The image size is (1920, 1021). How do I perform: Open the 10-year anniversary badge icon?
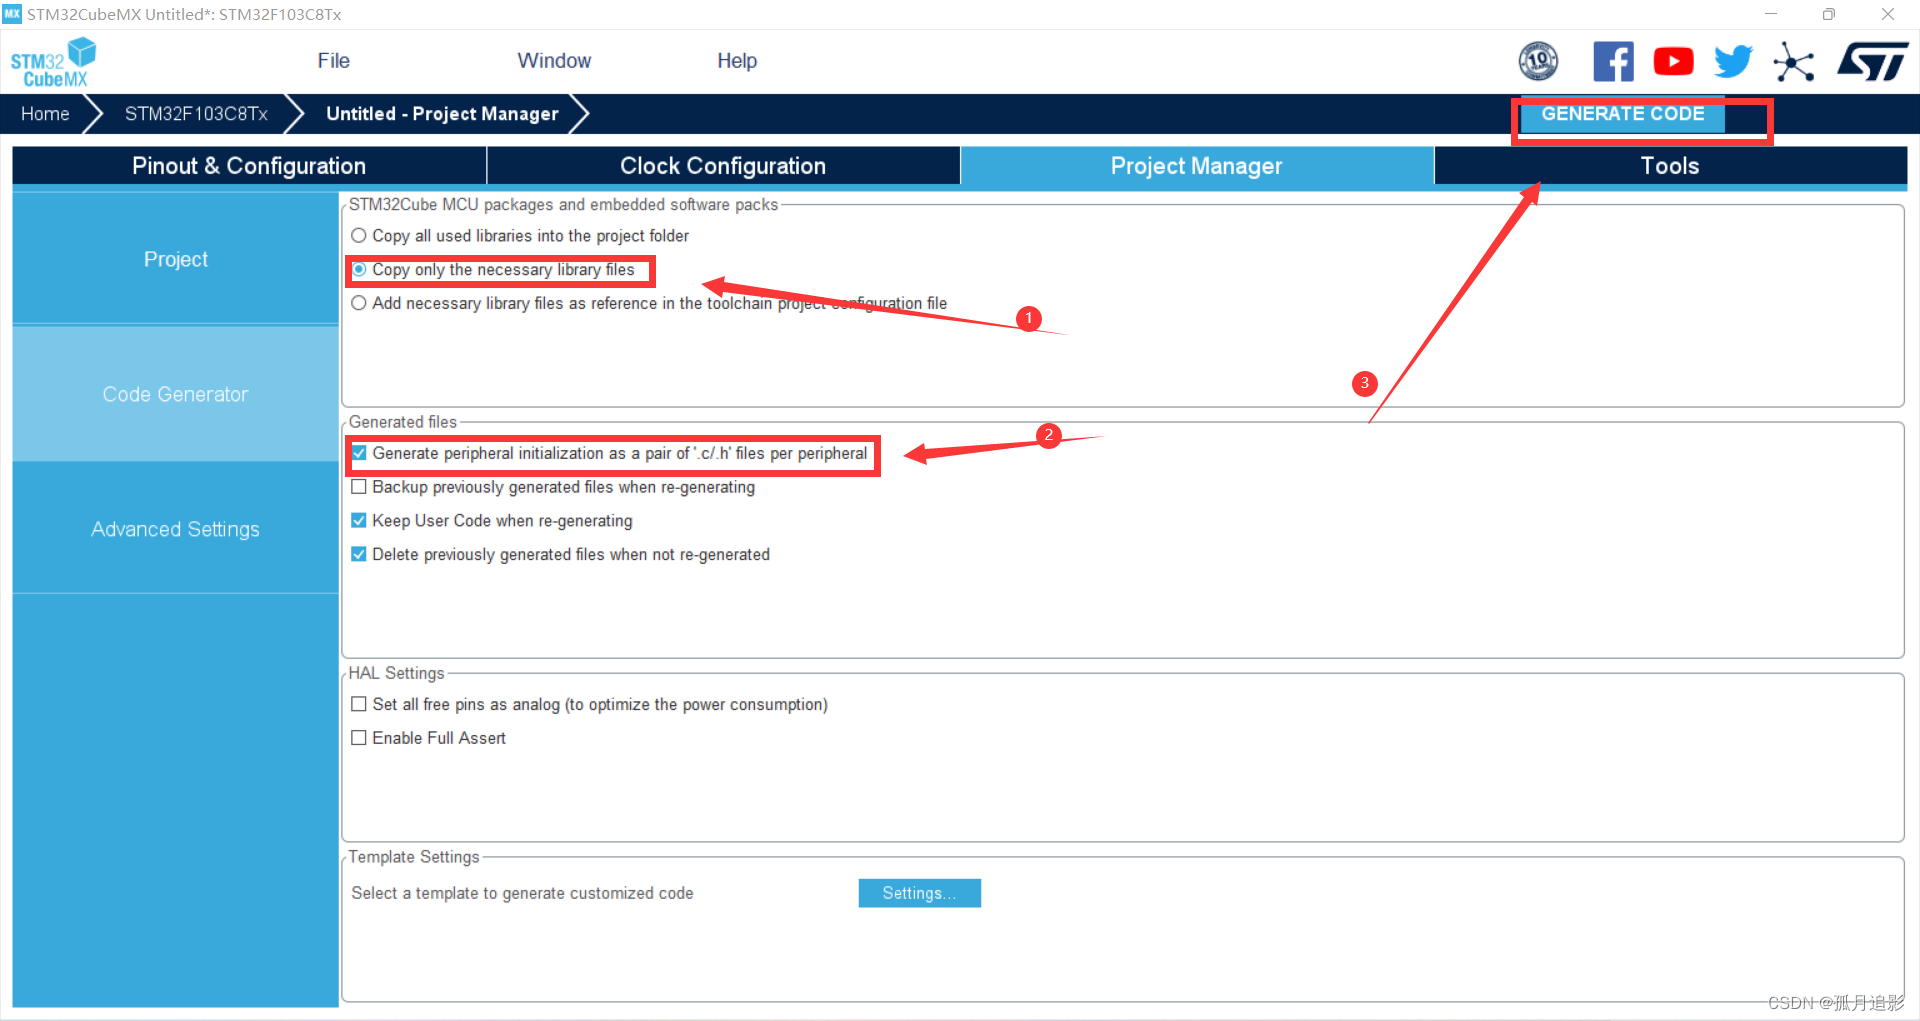pos(1538,62)
